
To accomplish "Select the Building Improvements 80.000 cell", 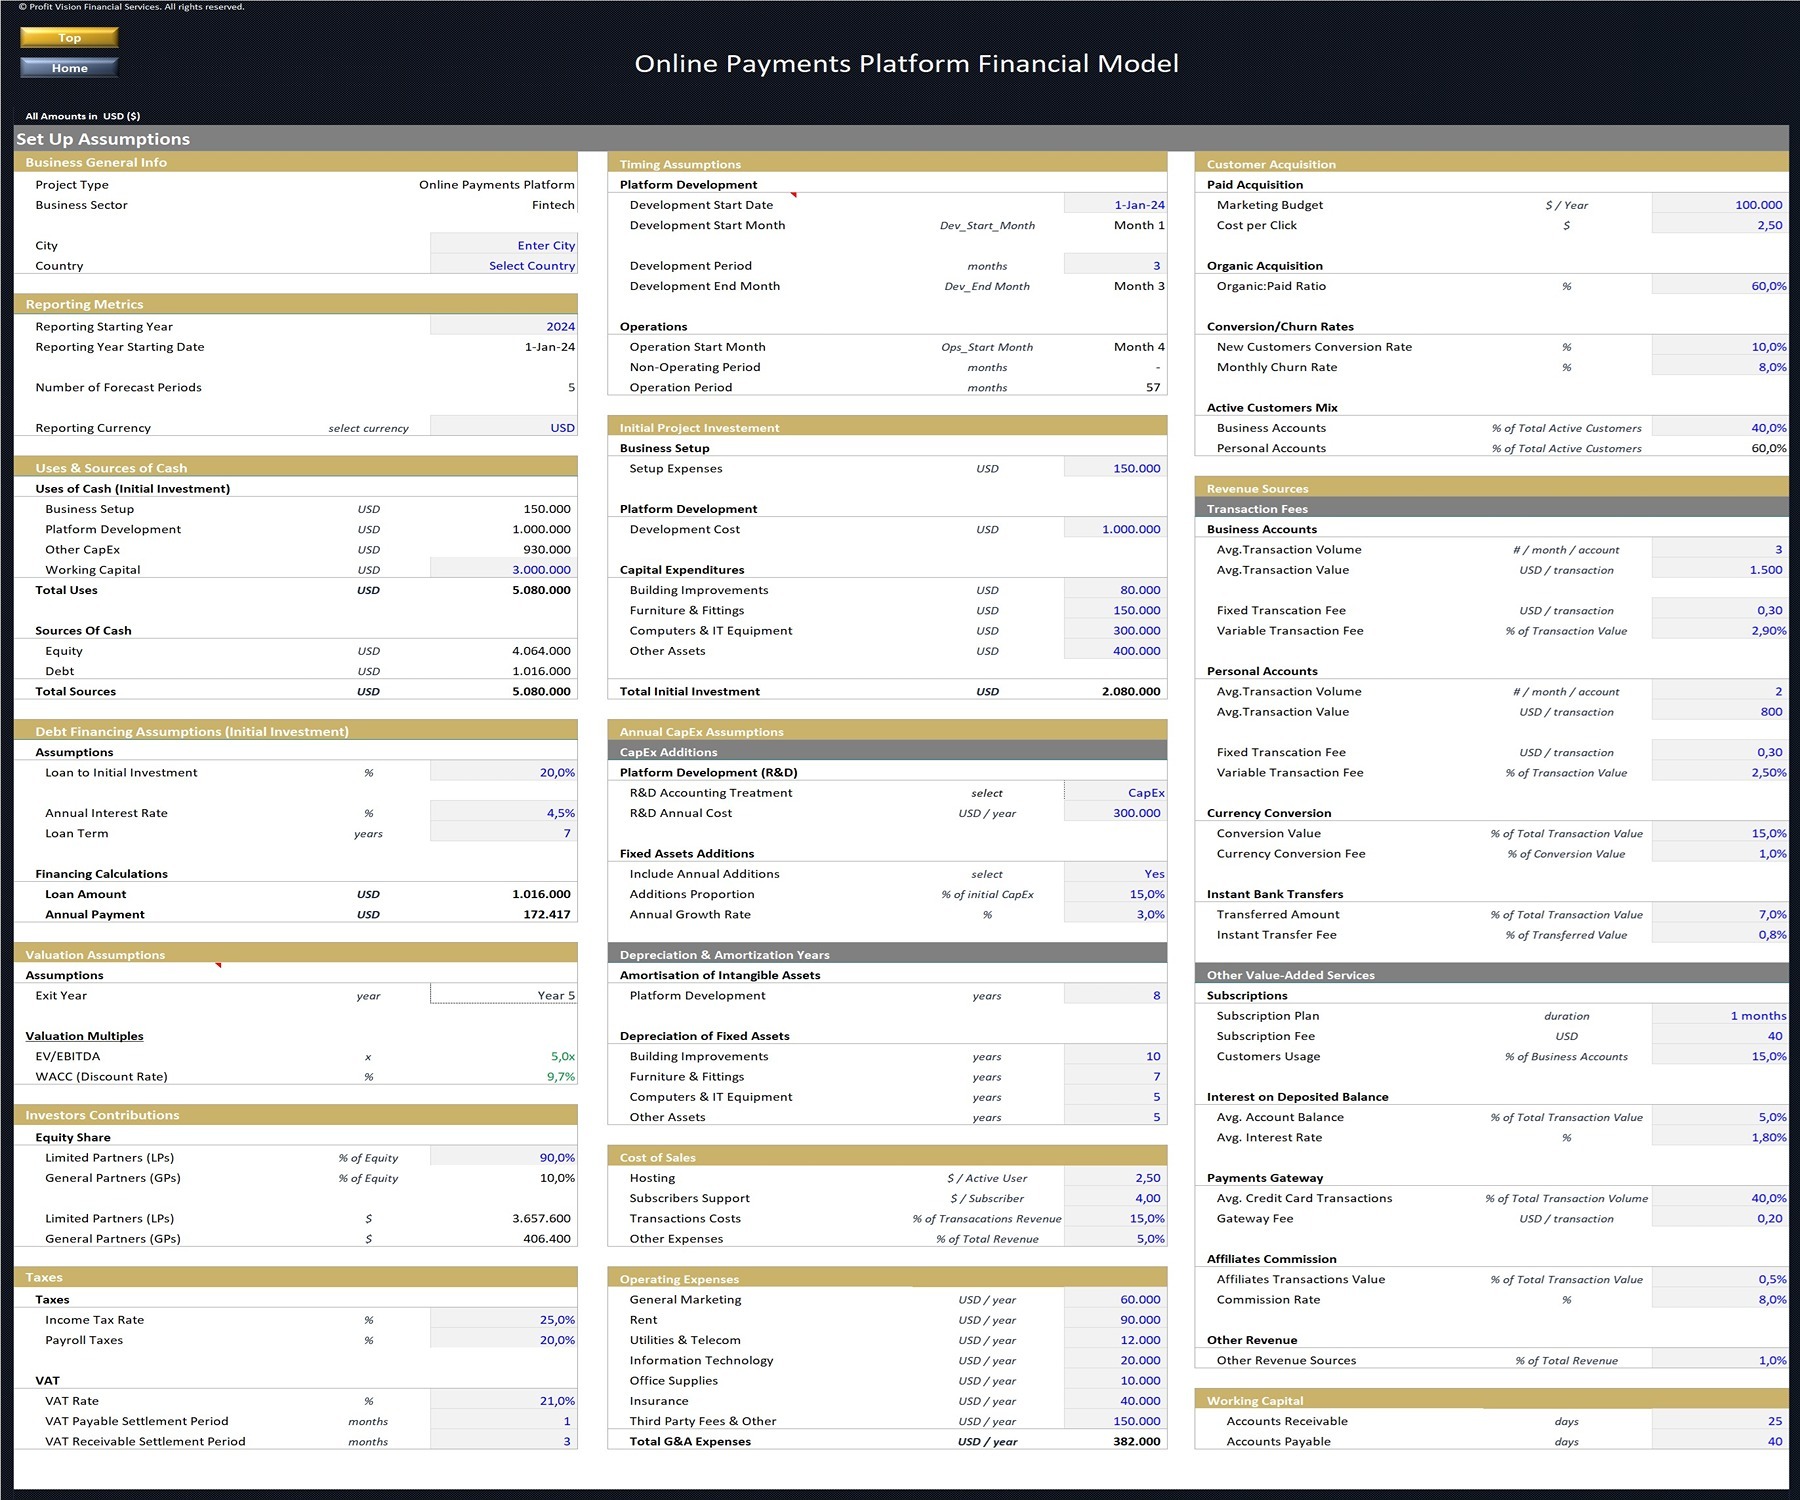I will [x=1115, y=590].
